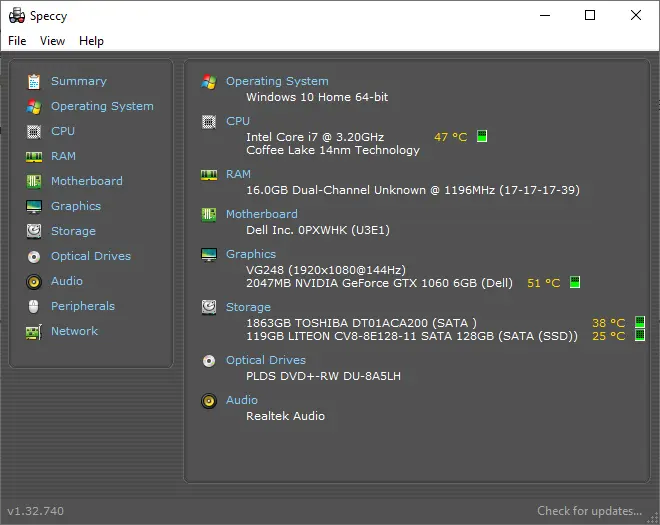Click the Storage drive icon in summary panel

(x=209, y=307)
